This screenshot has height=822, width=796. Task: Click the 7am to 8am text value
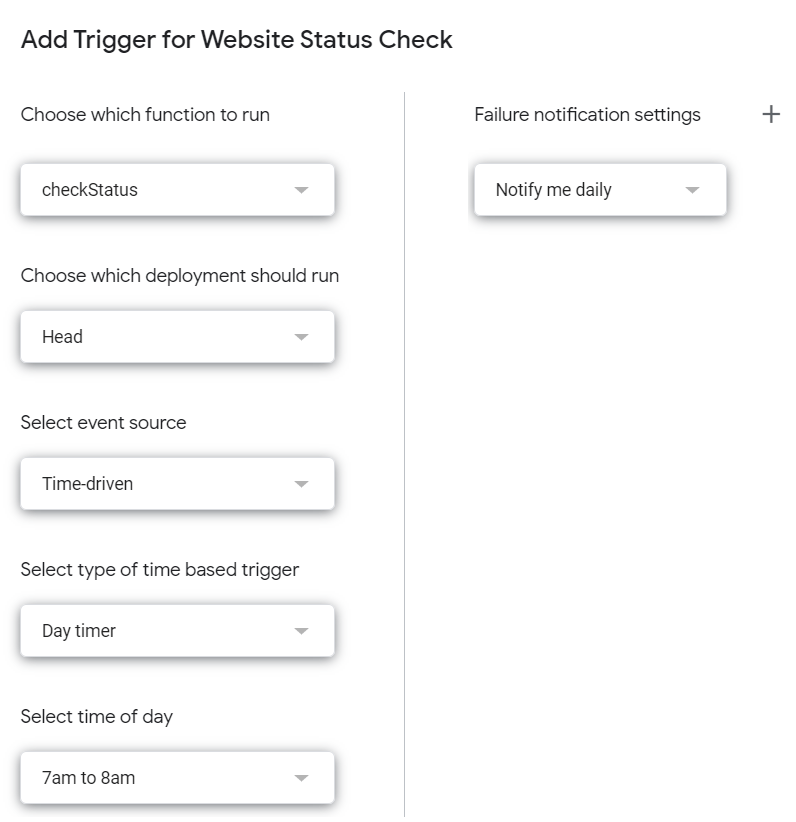tap(88, 778)
